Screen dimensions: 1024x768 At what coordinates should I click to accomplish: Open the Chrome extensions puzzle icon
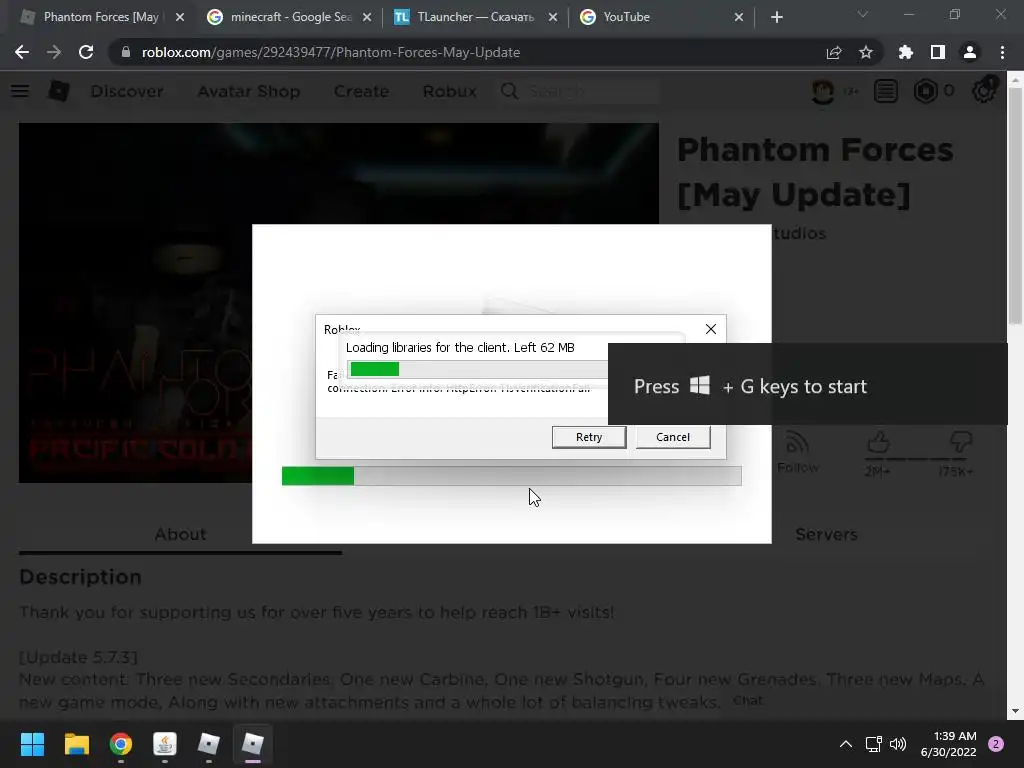click(x=906, y=52)
